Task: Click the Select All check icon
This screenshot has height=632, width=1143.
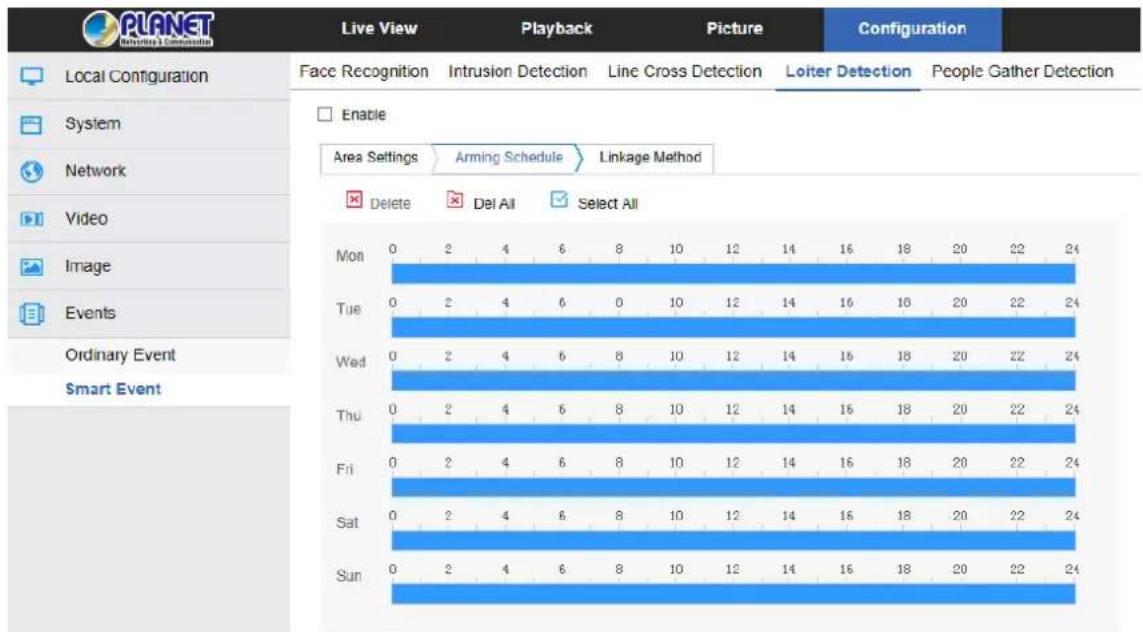Action: 559,200
